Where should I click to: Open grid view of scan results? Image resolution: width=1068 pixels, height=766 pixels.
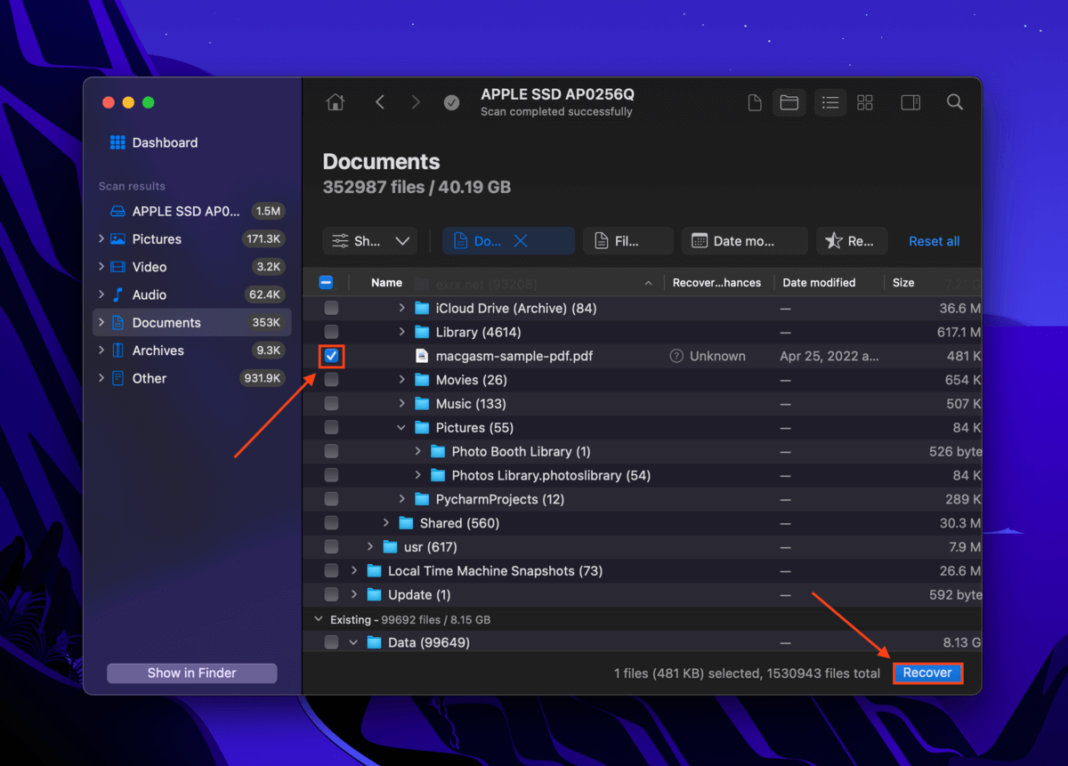864,101
